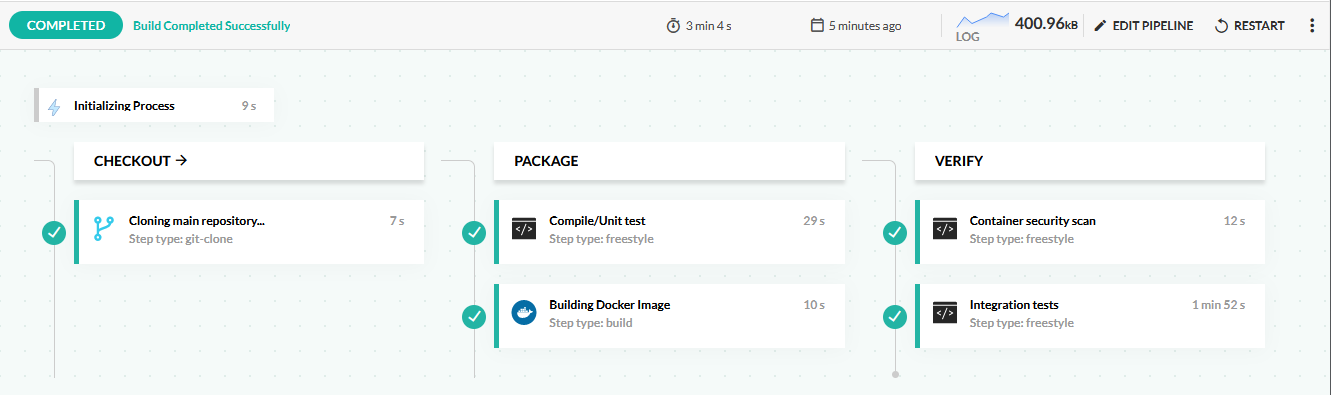Click the stopwatch duration icon
The image size is (1331, 395).
[673, 26]
